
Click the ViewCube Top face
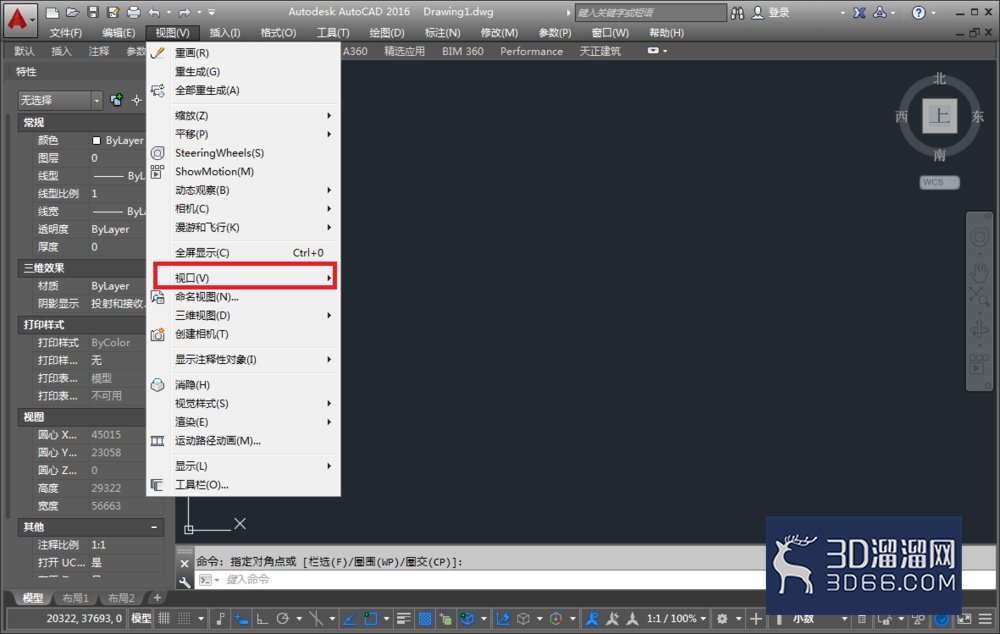click(x=939, y=116)
